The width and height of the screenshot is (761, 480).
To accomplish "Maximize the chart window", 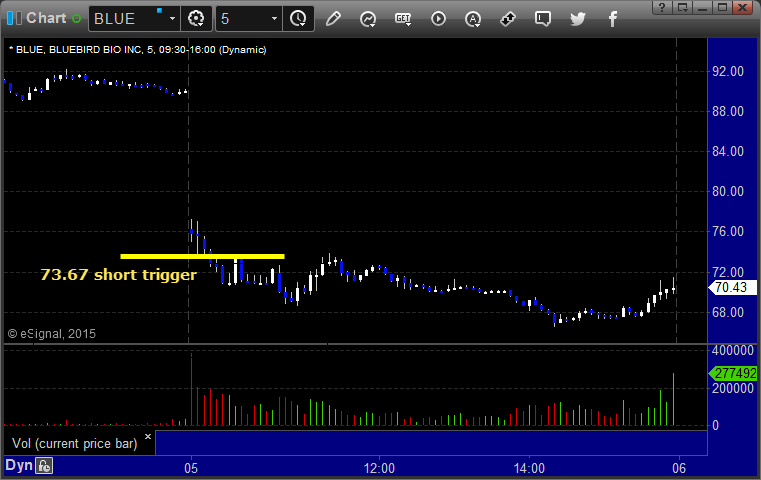I will click(x=722, y=7).
